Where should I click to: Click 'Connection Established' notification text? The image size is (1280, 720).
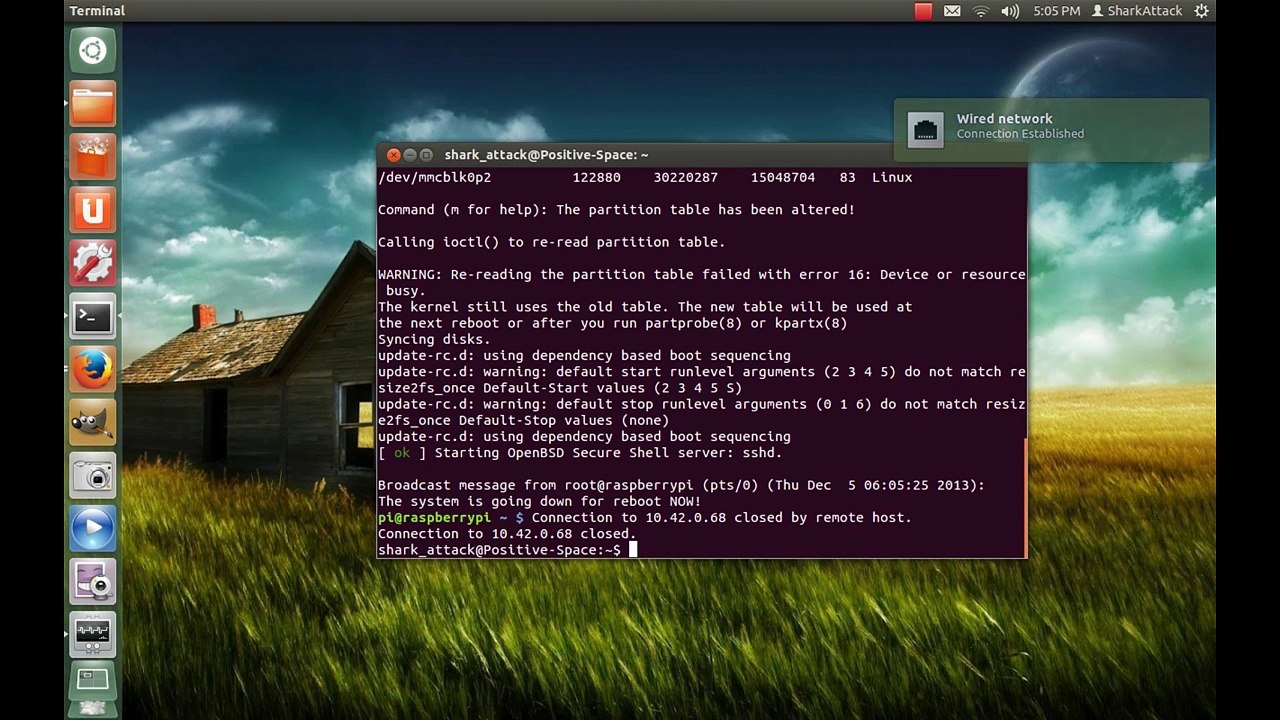1020,134
